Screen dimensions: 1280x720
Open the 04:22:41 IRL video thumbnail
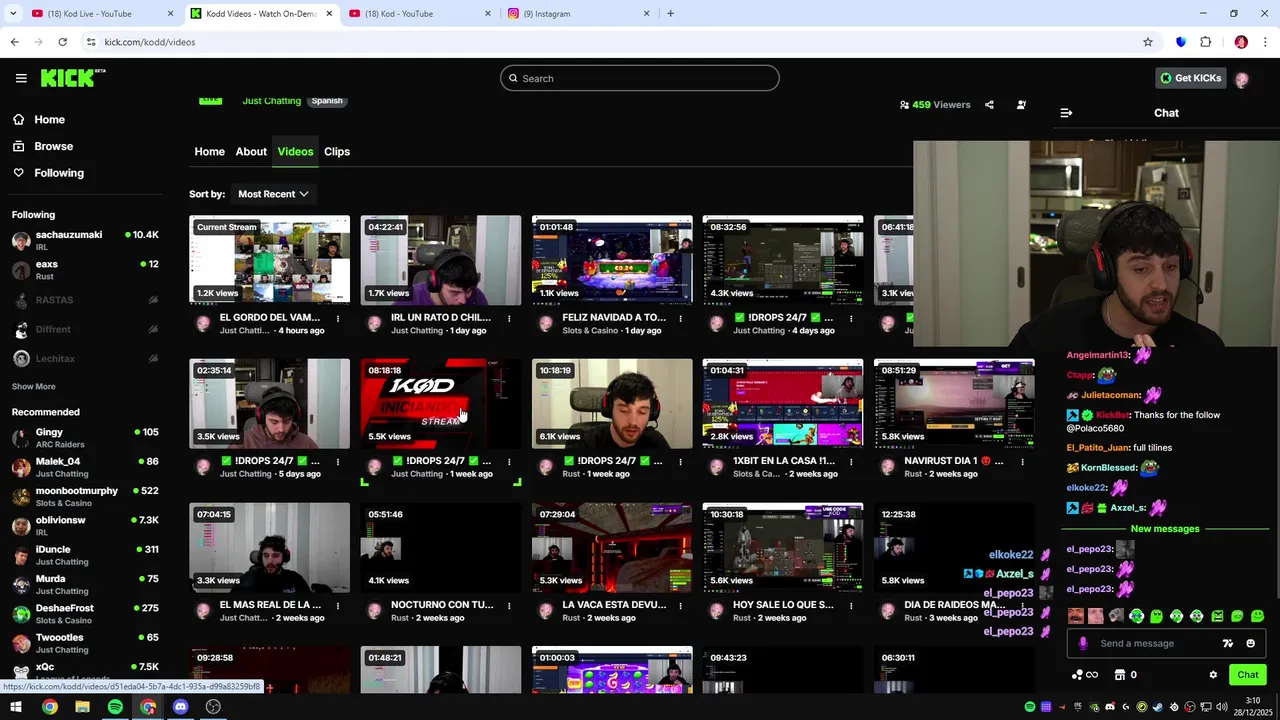click(x=441, y=260)
